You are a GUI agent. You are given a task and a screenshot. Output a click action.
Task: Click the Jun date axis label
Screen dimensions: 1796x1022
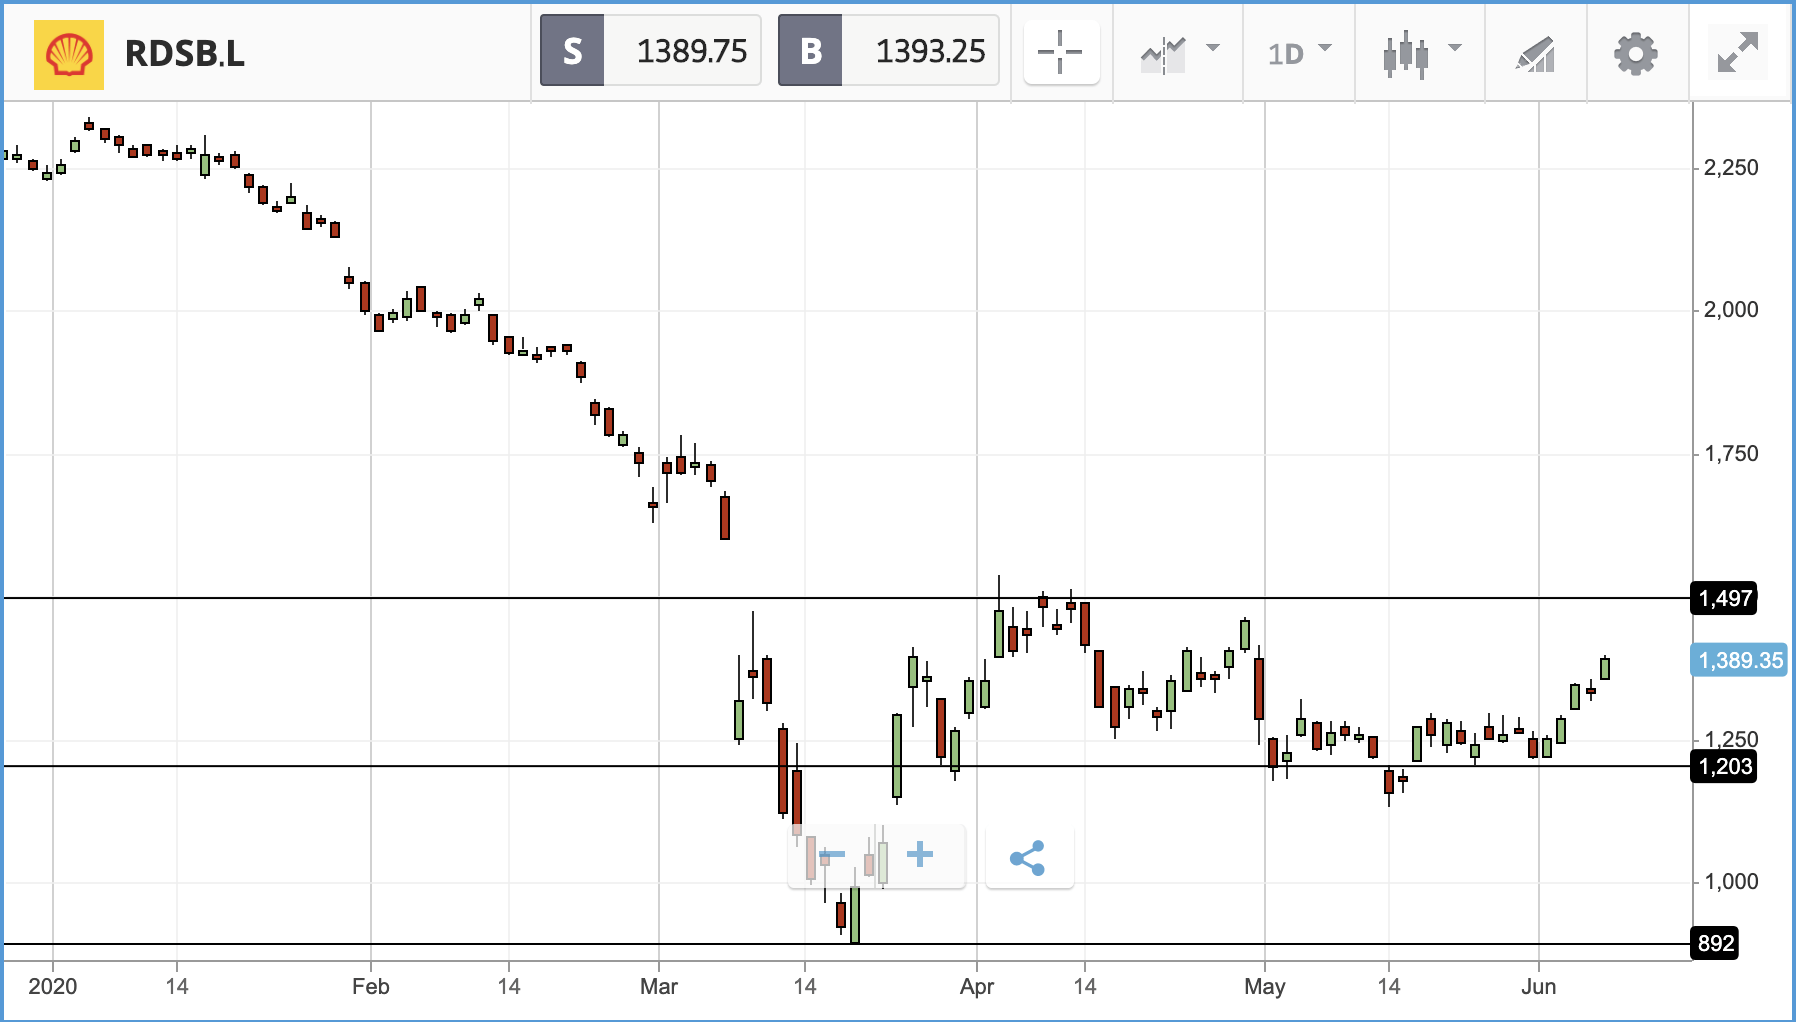click(1538, 987)
